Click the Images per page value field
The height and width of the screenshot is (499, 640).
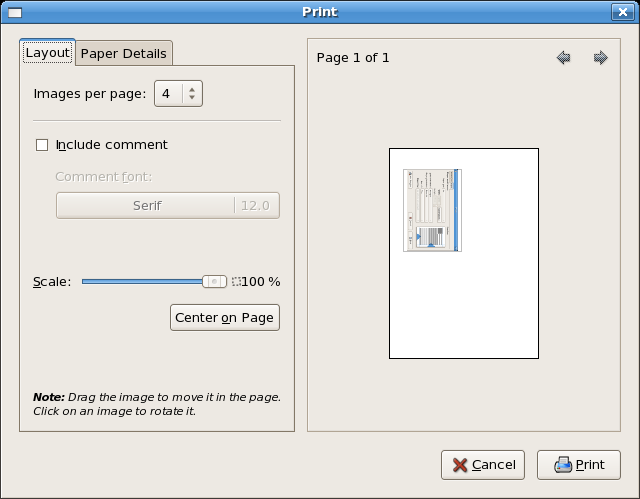167,94
